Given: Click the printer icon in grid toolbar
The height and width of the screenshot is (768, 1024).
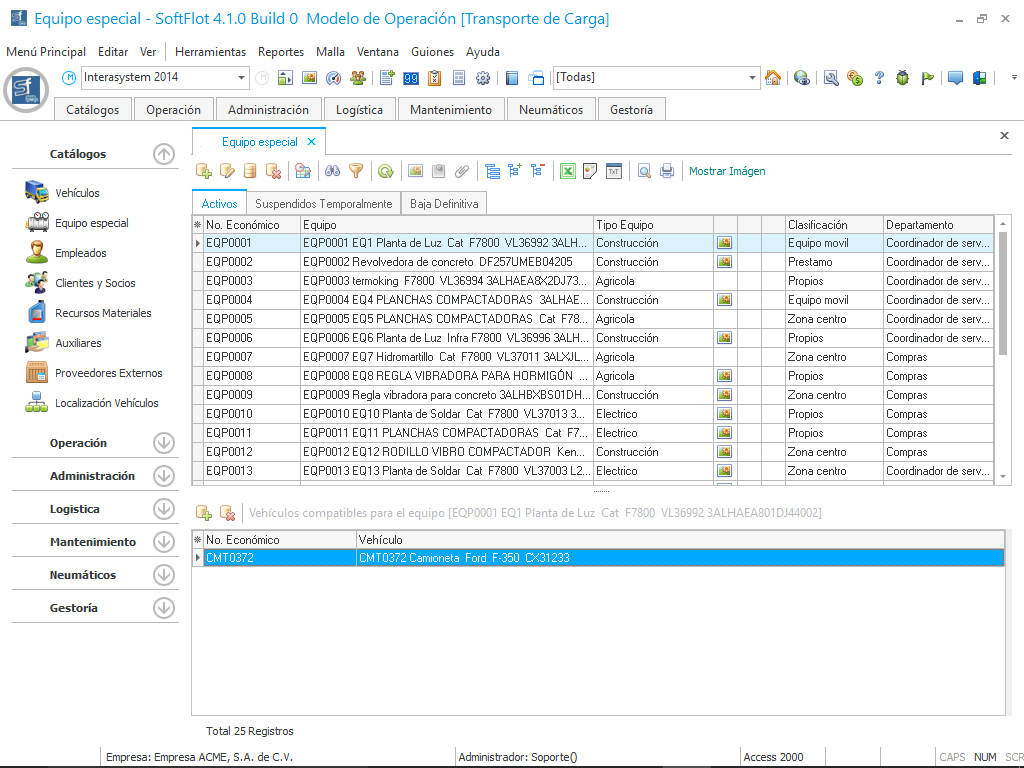Looking at the screenshot, I should (x=667, y=171).
